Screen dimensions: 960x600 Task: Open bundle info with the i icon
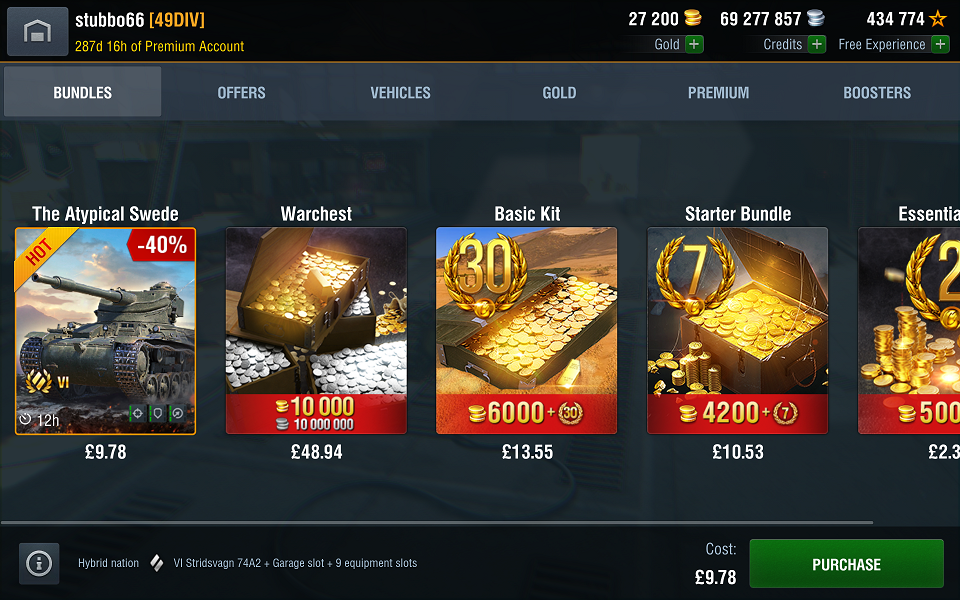click(x=39, y=563)
